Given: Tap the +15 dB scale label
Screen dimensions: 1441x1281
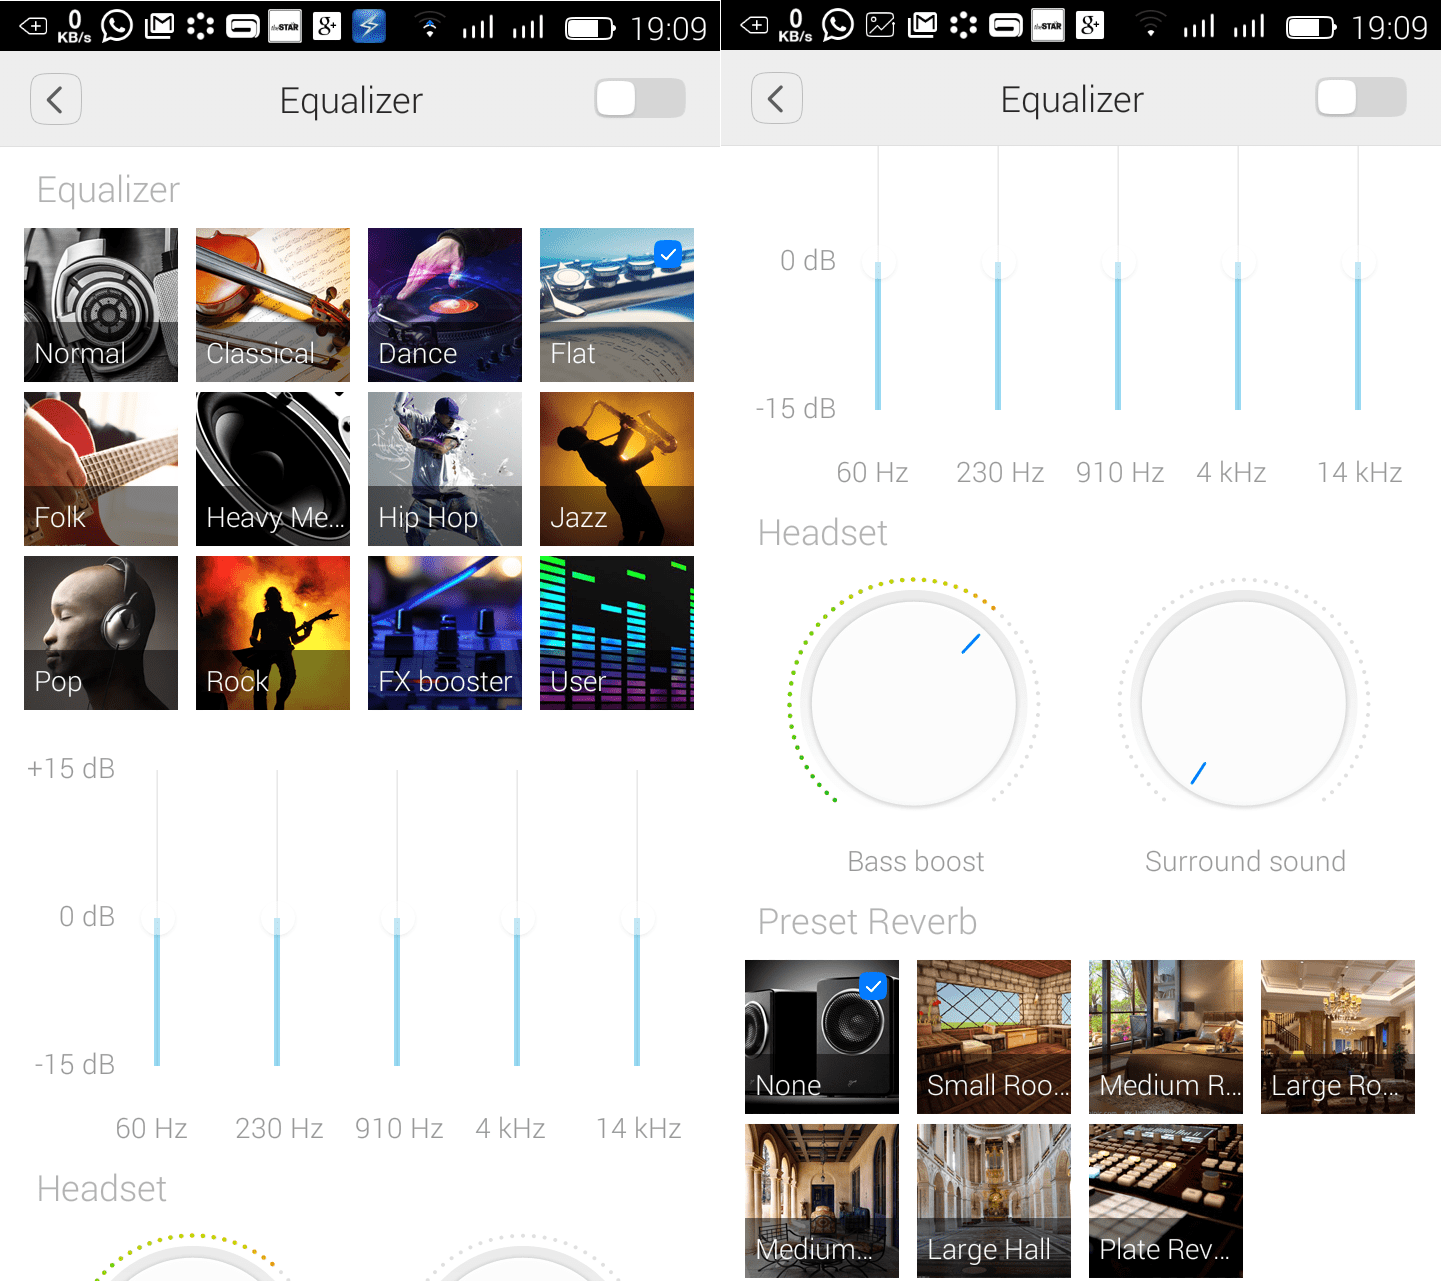Looking at the screenshot, I should [70, 768].
